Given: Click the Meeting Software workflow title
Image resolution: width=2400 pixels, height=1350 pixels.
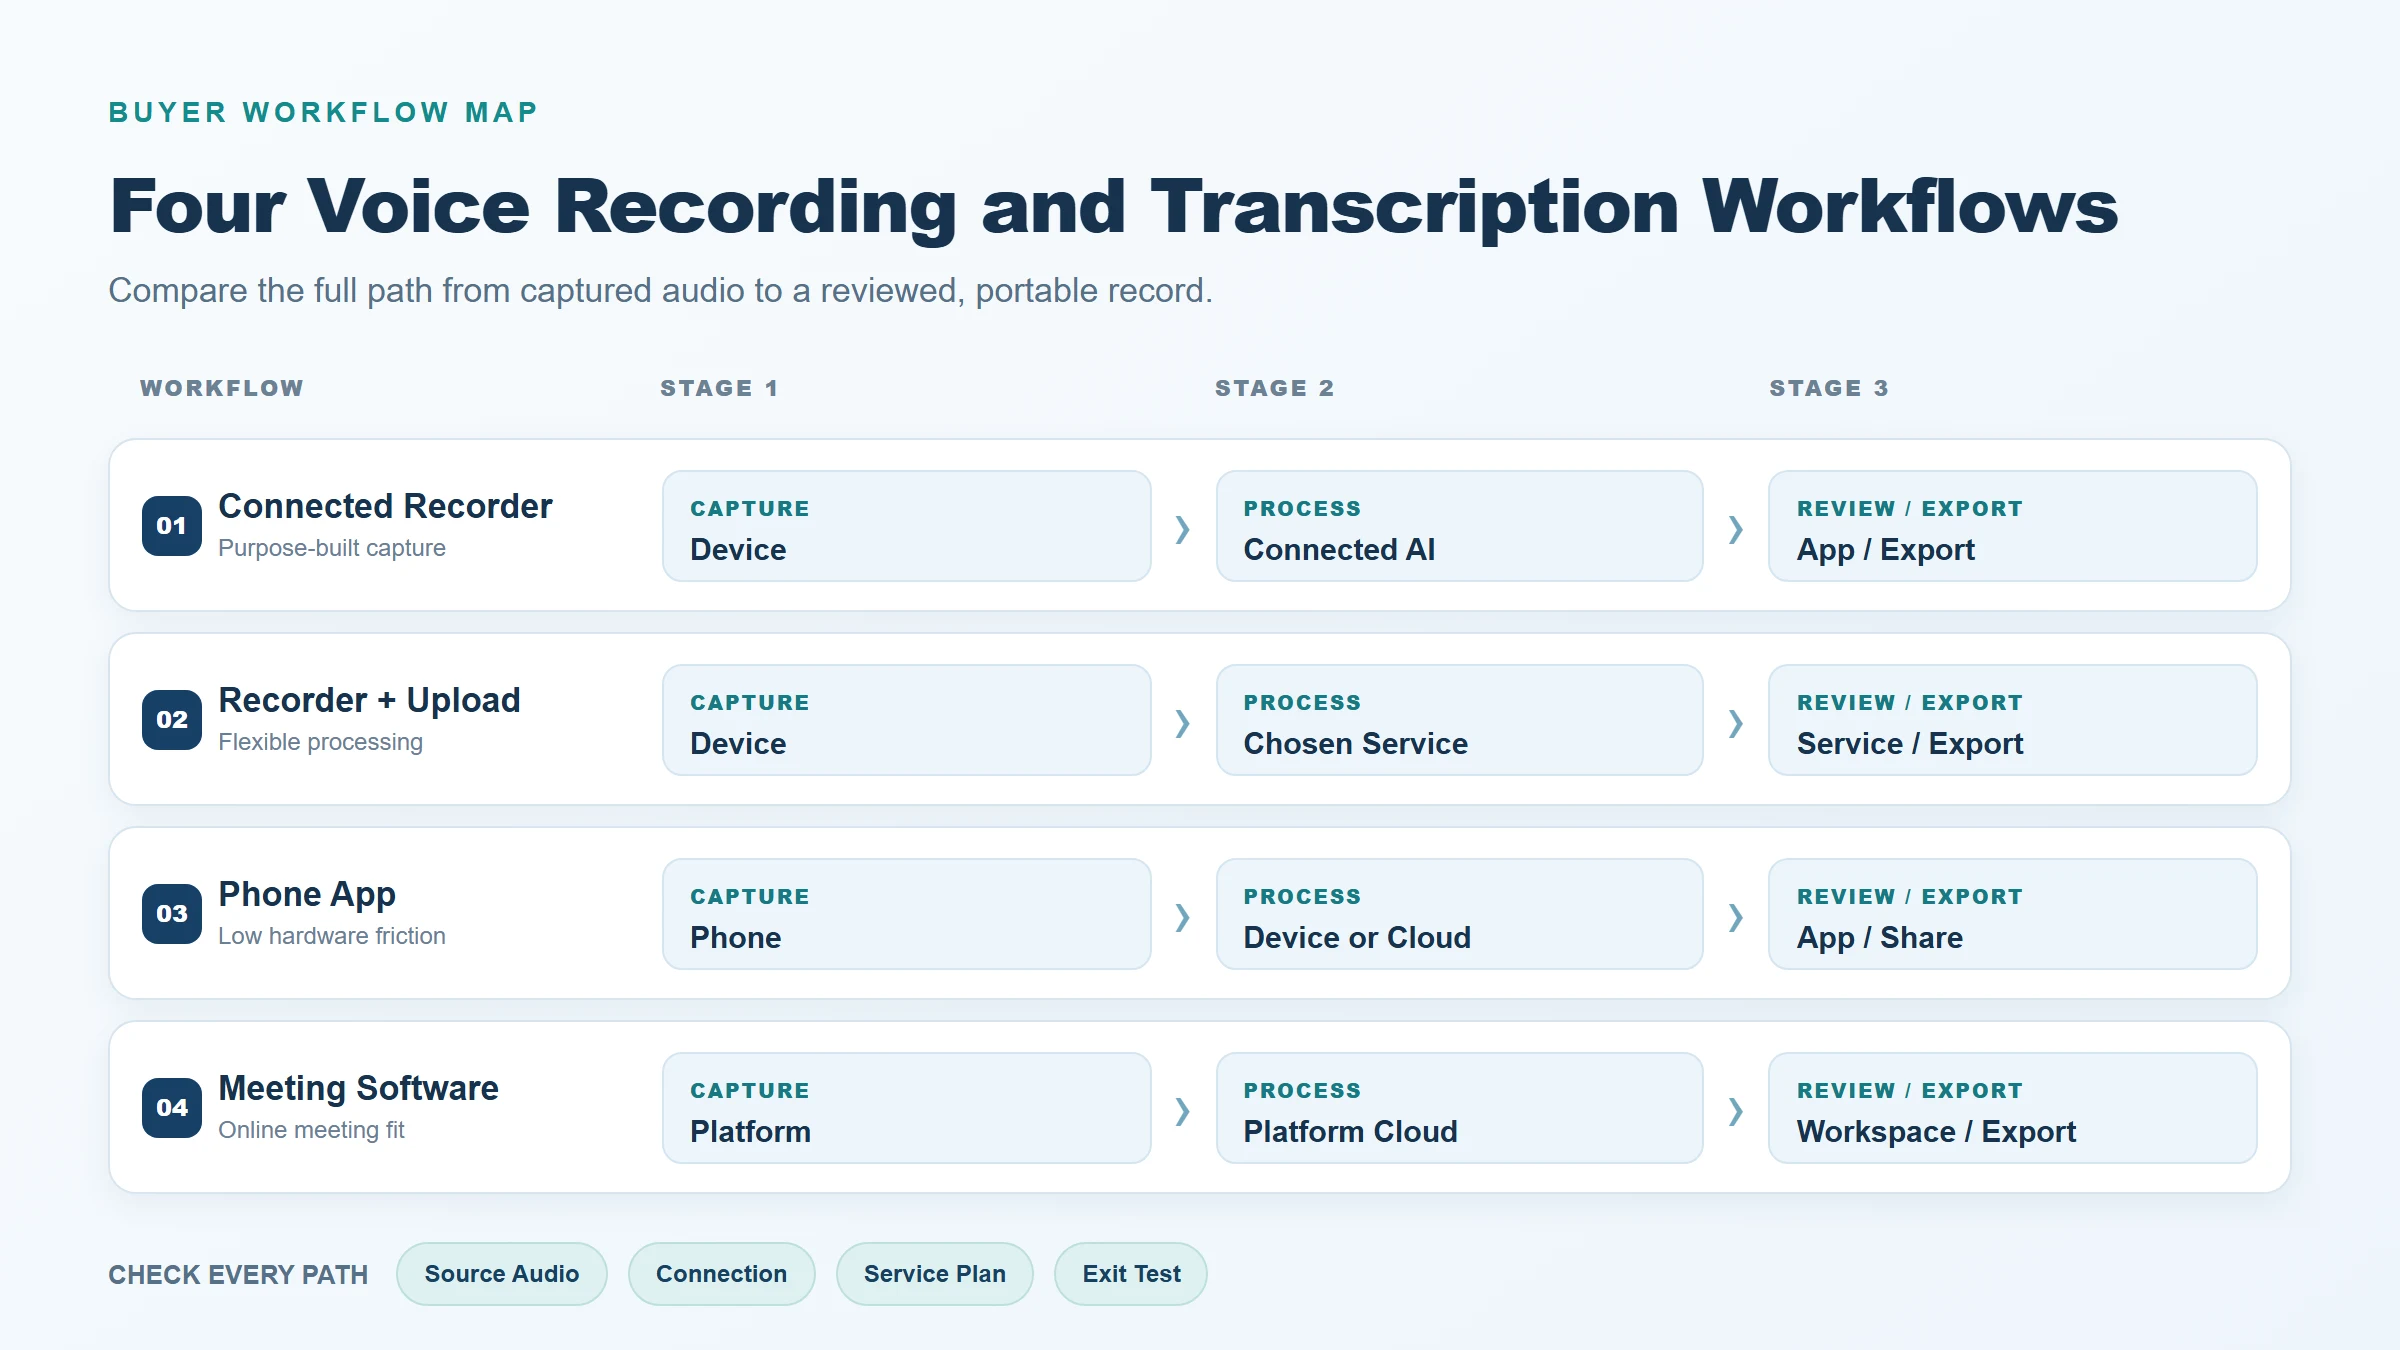Looking at the screenshot, I should click(x=358, y=1088).
